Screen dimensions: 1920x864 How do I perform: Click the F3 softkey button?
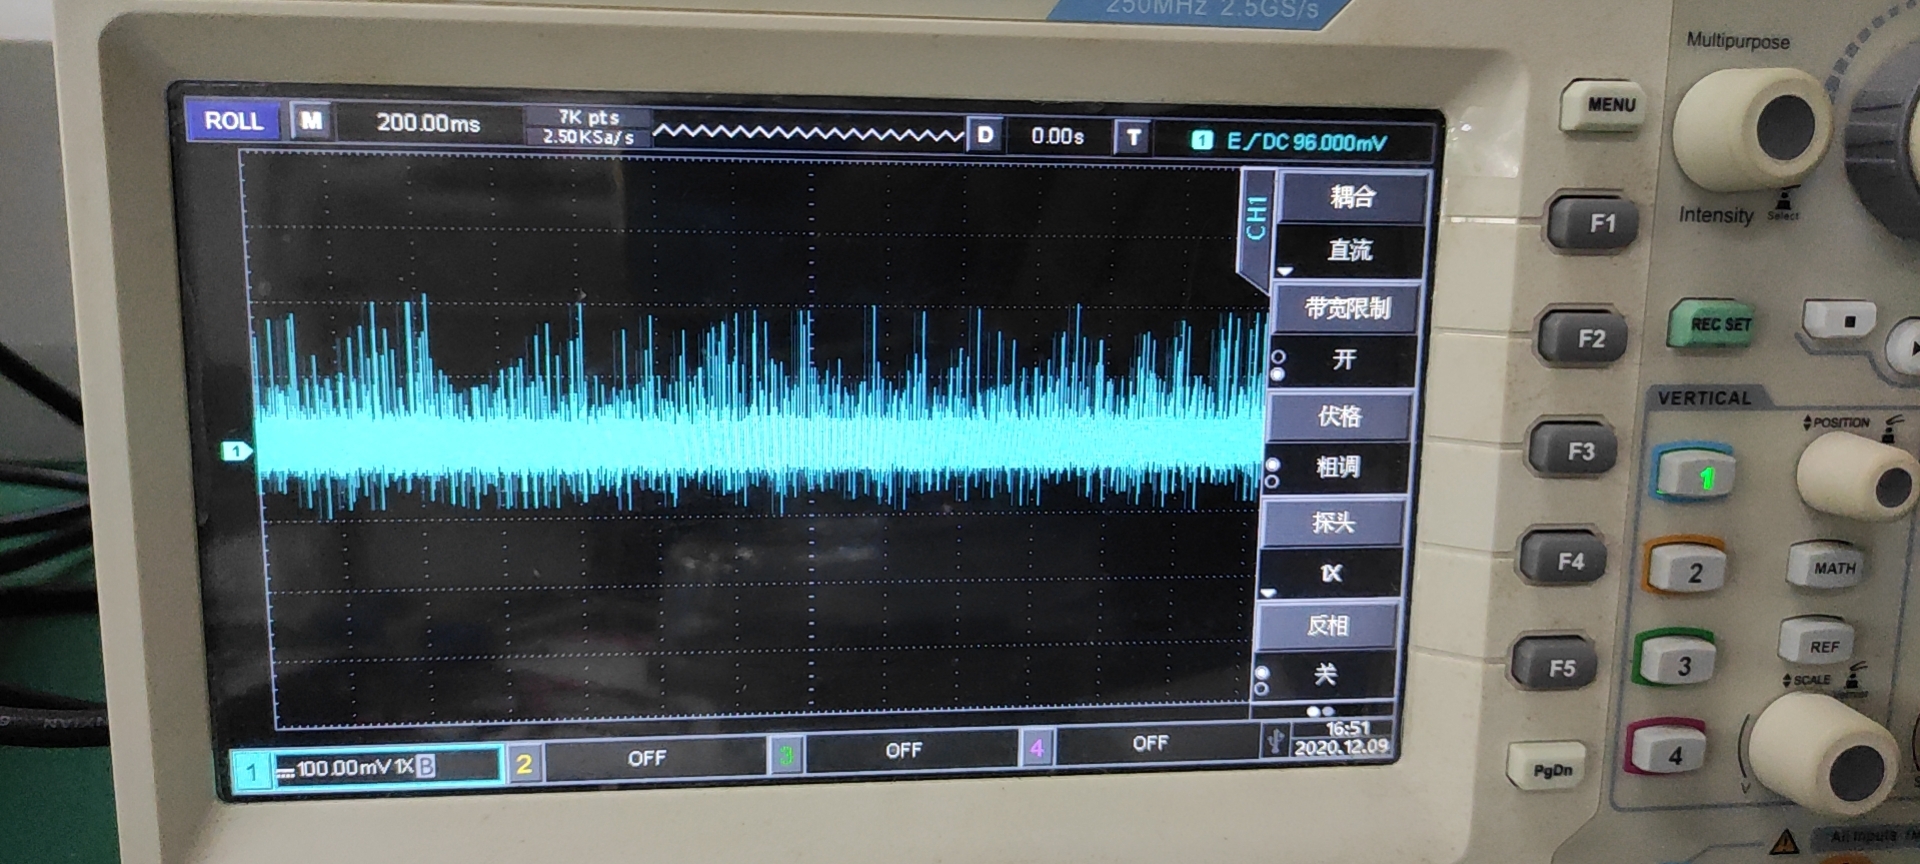pyautogui.click(x=1579, y=451)
